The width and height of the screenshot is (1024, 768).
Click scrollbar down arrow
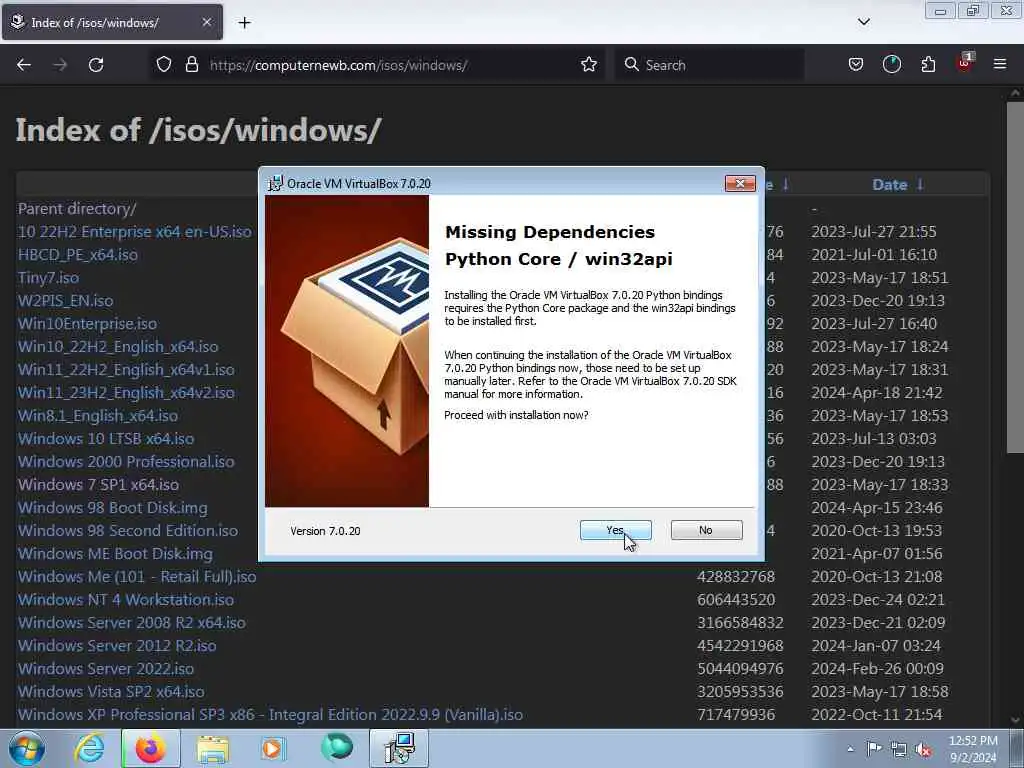[x=1015, y=720]
